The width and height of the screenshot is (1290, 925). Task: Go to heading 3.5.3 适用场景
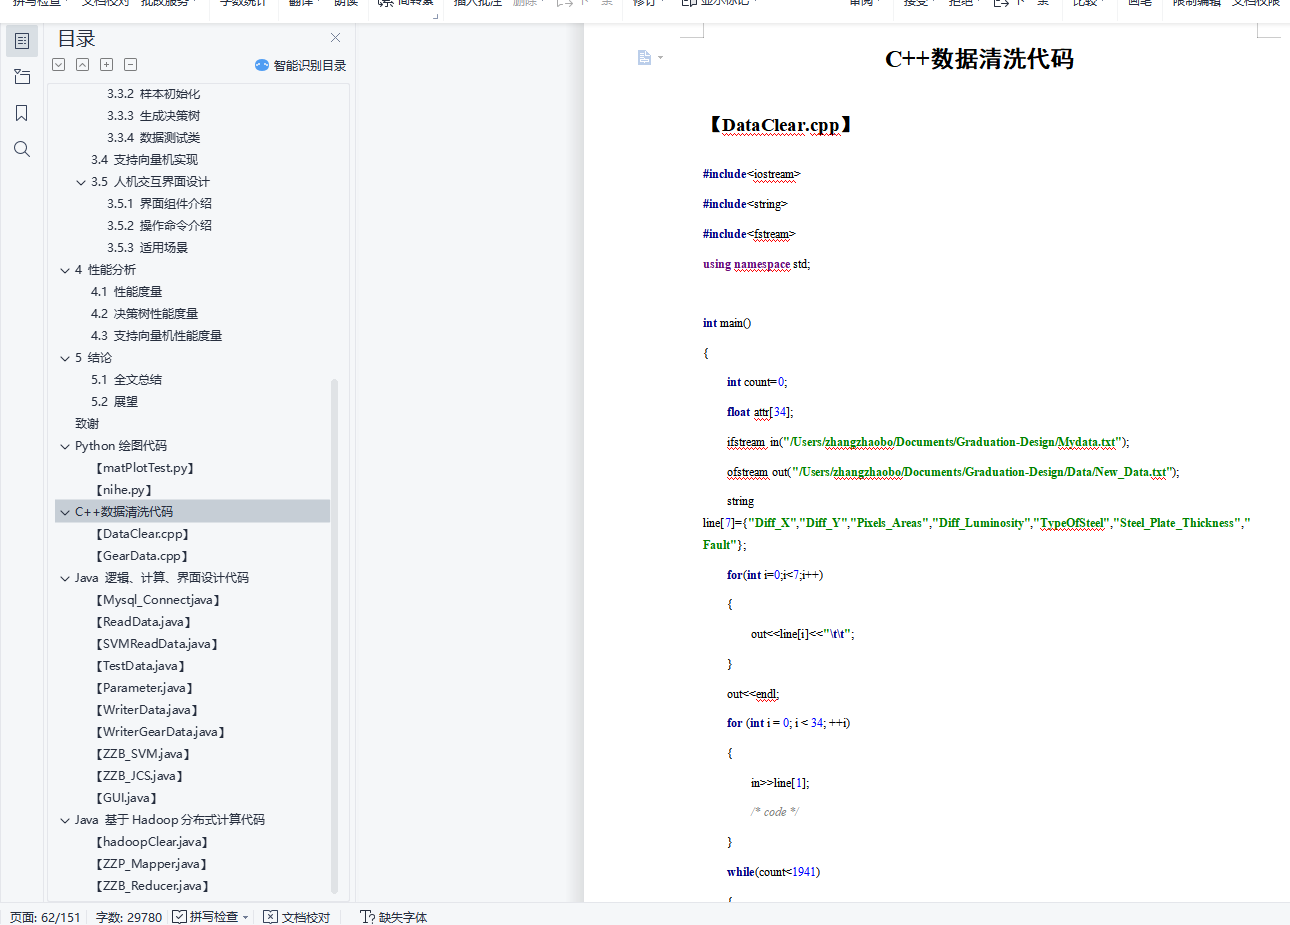pyautogui.click(x=147, y=248)
